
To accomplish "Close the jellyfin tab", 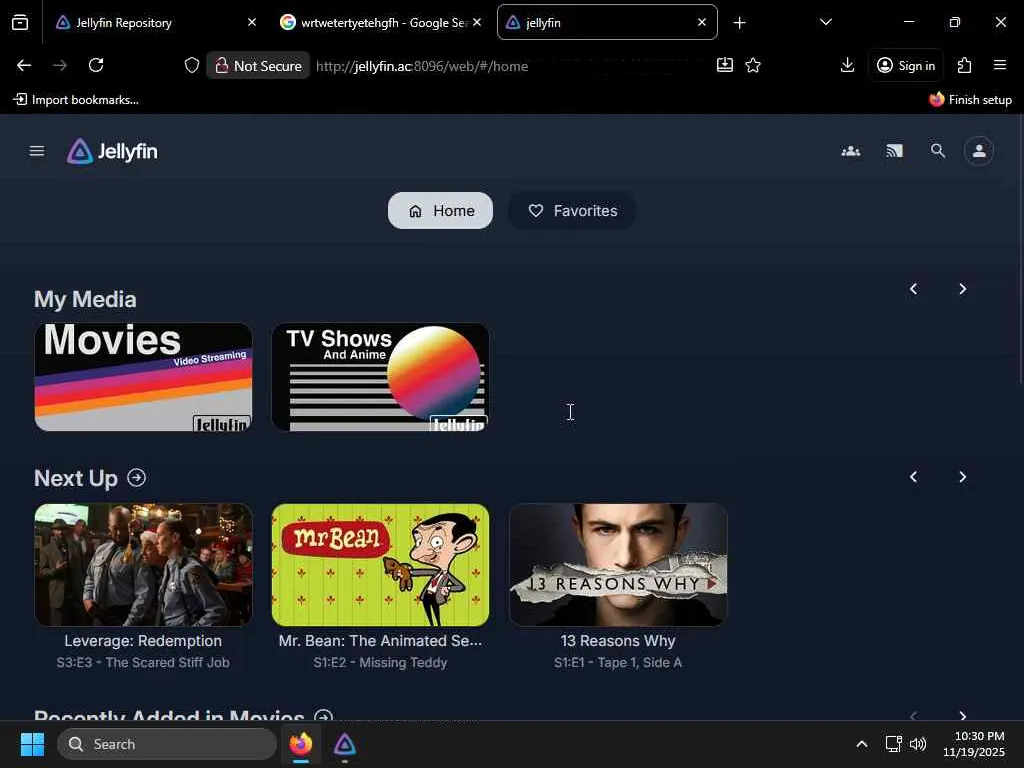I will click(x=702, y=22).
